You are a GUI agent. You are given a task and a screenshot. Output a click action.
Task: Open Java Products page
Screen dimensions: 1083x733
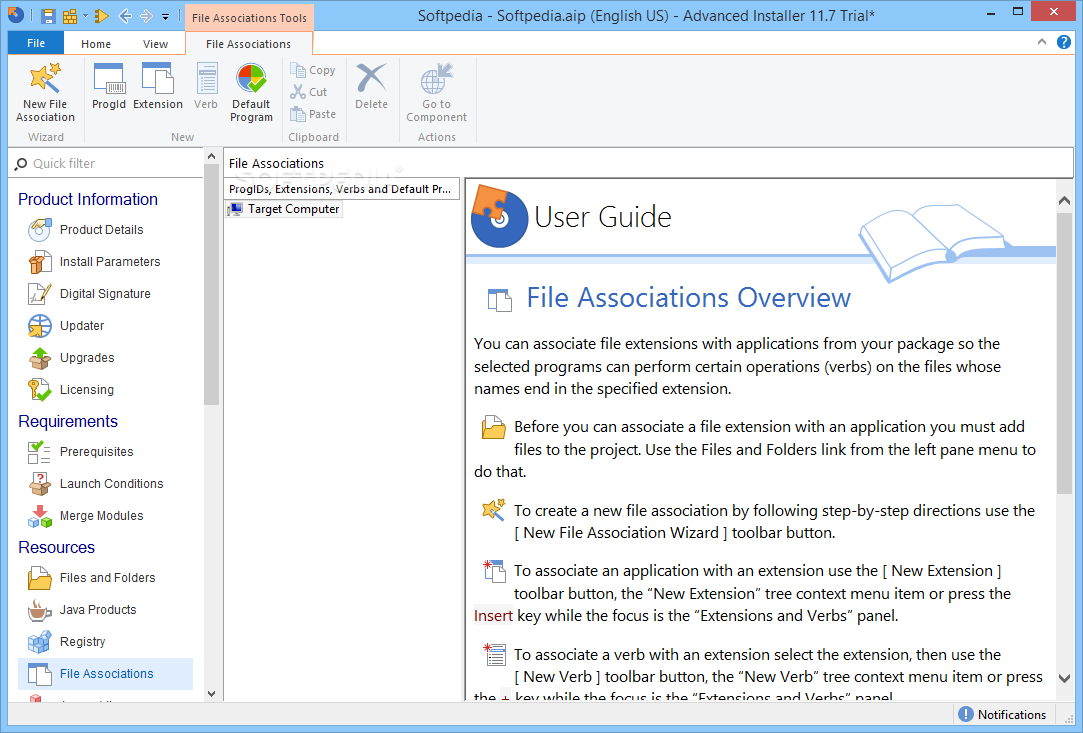pyautogui.click(x=98, y=610)
